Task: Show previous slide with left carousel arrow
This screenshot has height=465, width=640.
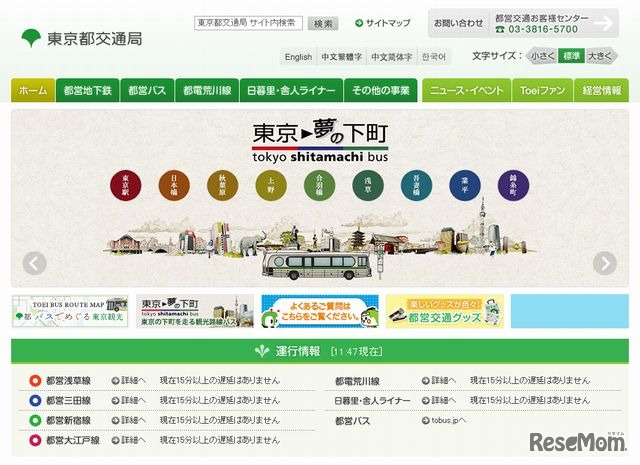Action: coord(34,263)
